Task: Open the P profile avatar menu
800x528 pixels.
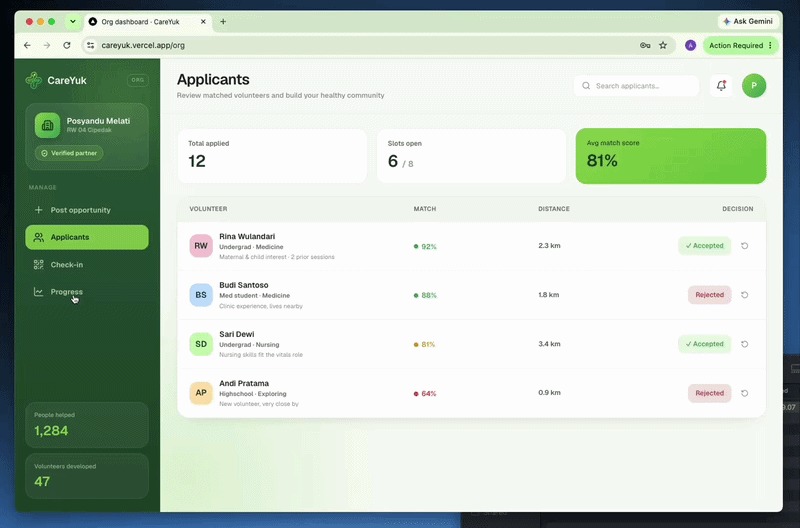Action: tap(754, 86)
